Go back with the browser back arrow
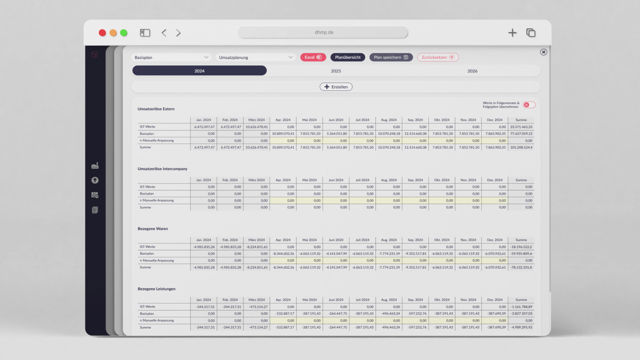The height and width of the screenshot is (360, 640). (164, 33)
